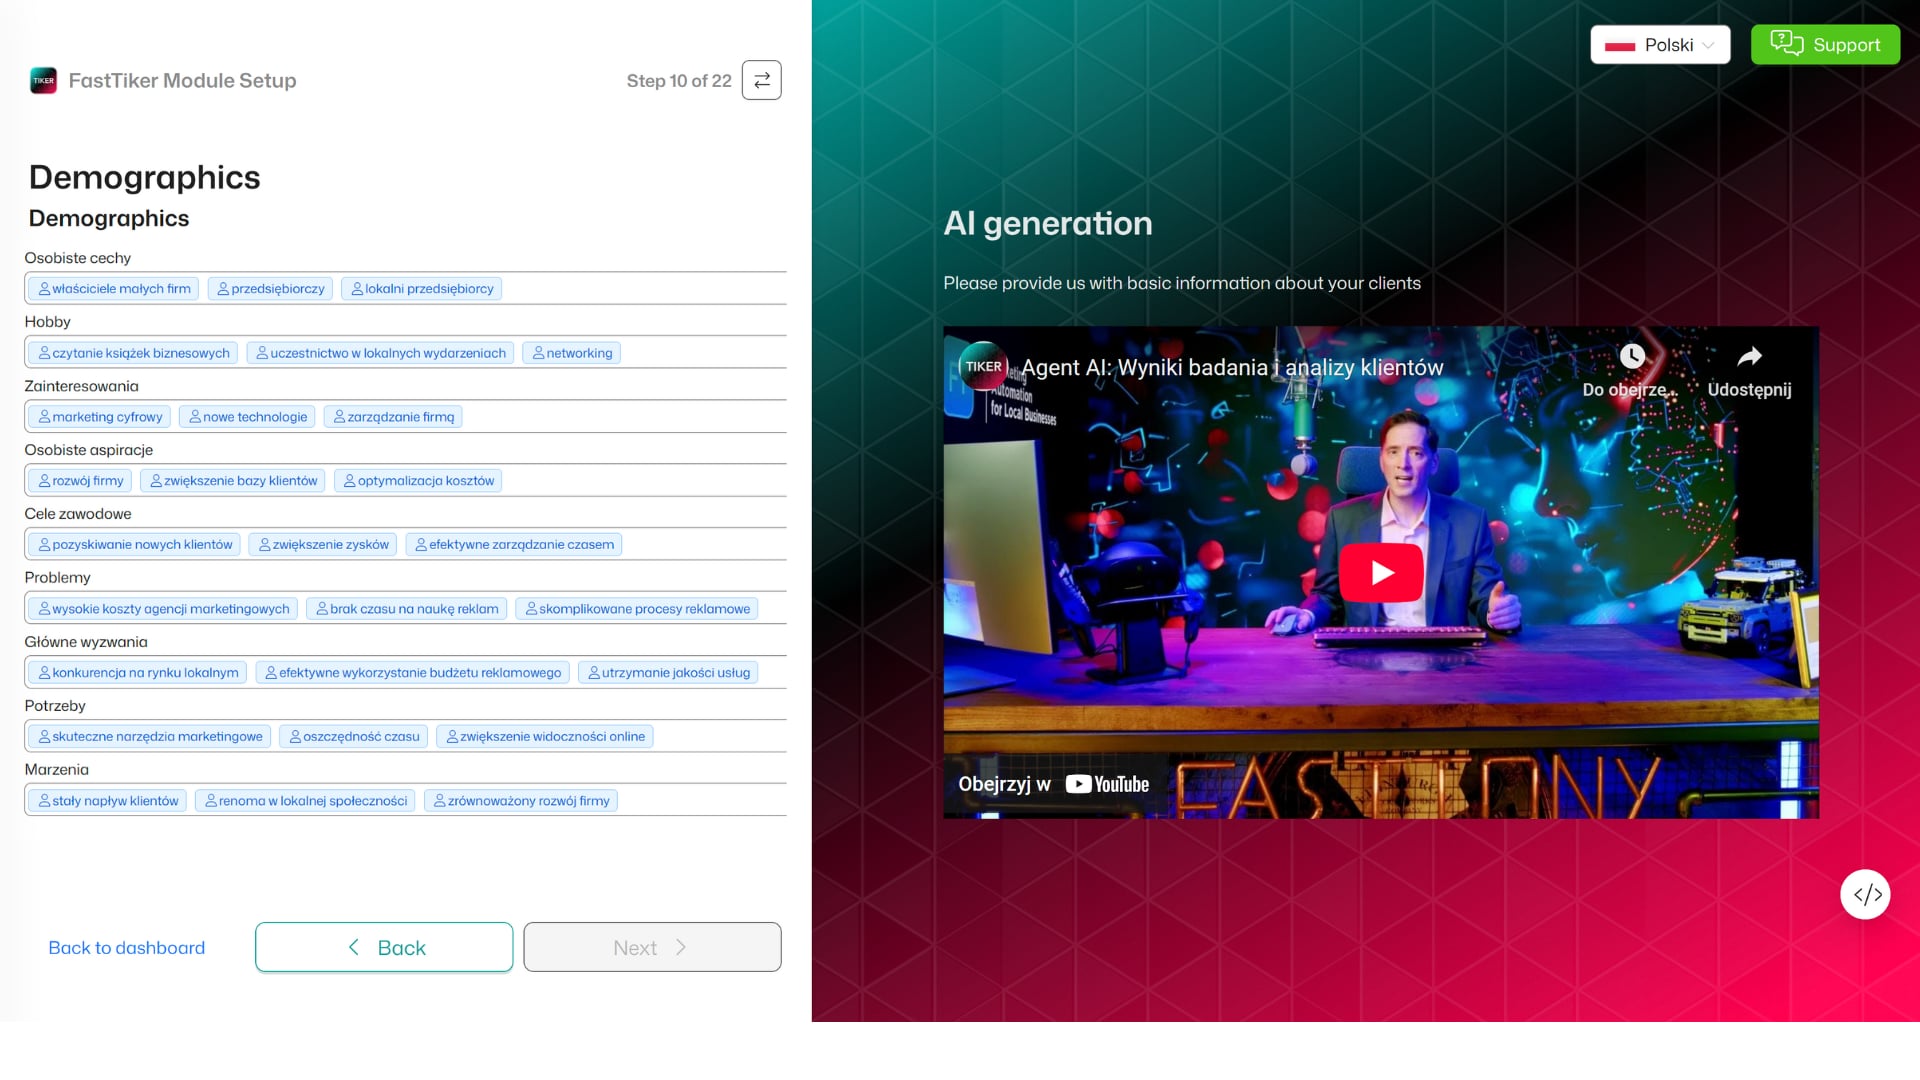Select the przedsiębiorczy tag
Viewport: 1920px width, 1080px height.
271,289
